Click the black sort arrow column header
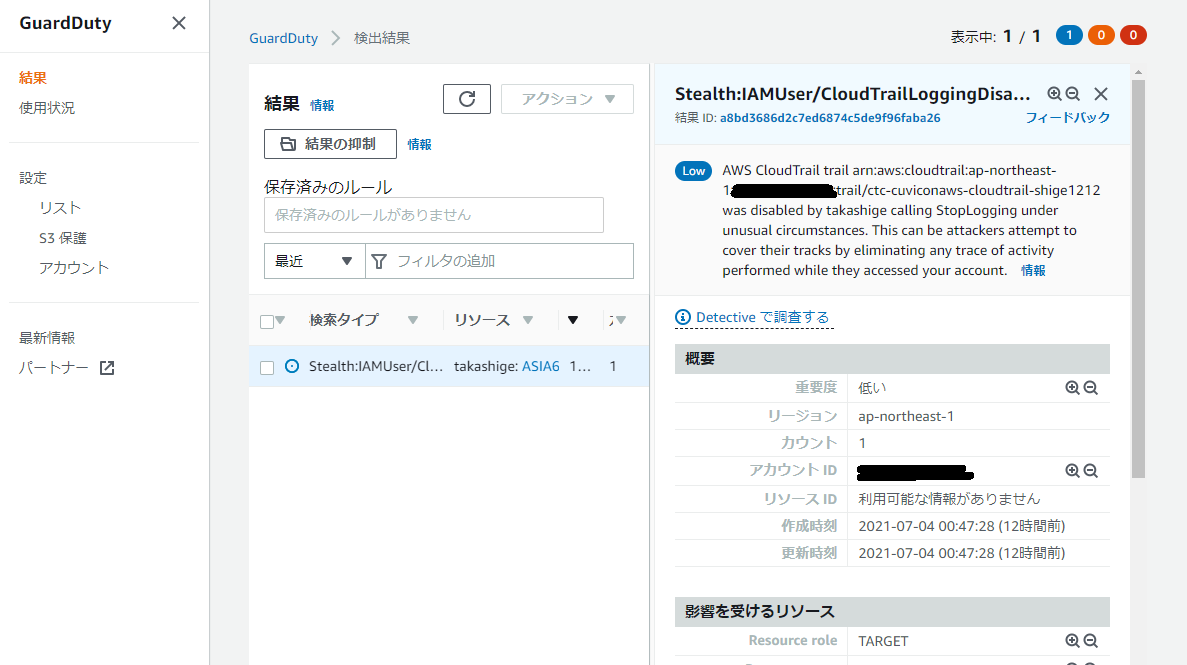 [x=573, y=320]
